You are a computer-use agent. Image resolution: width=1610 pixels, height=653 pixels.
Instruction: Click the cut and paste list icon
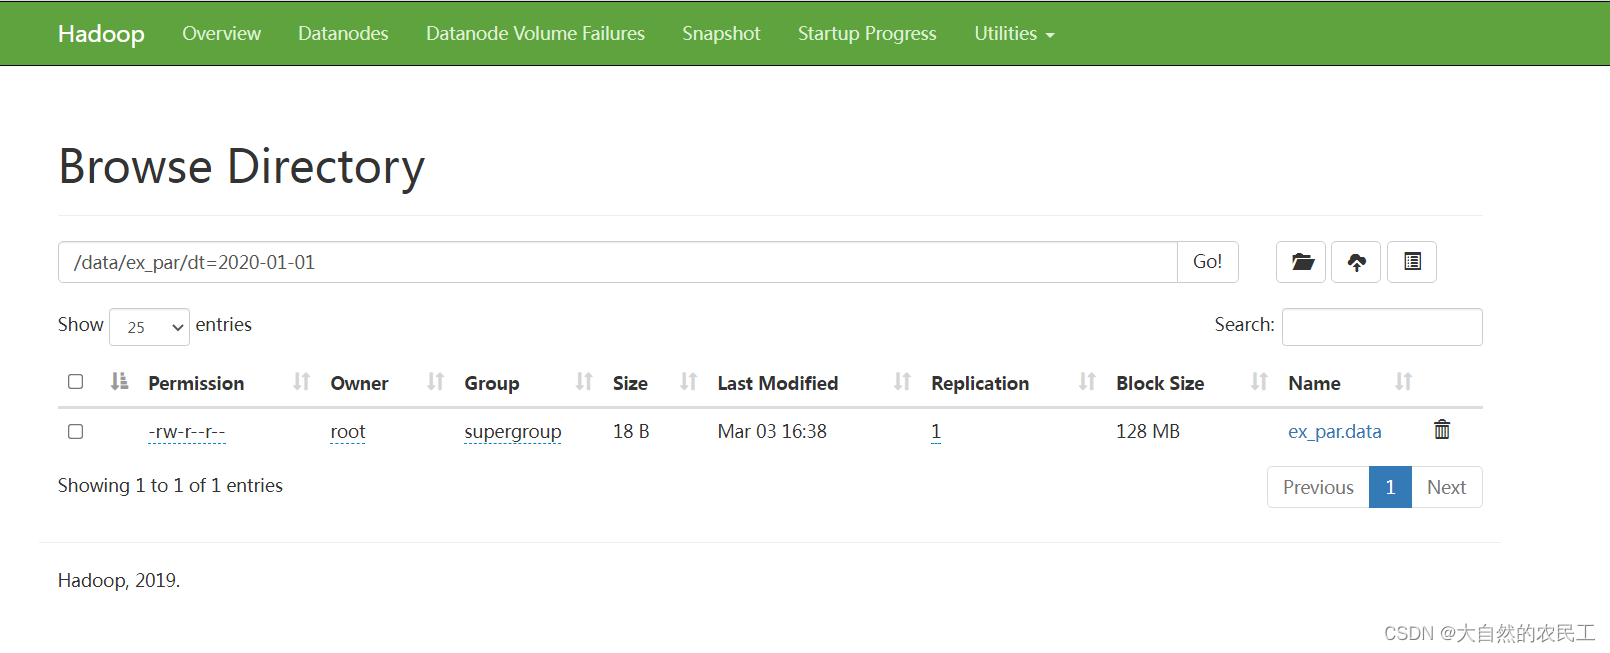1412,262
